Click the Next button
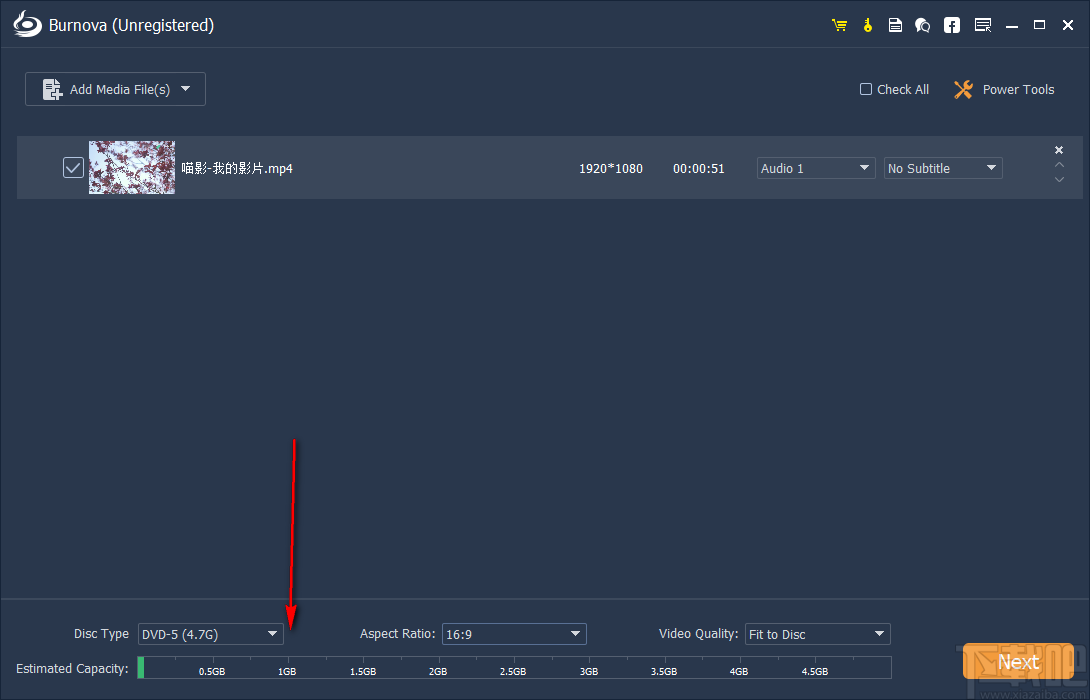The width and height of the screenshot is (1090, 700). (x=1018, y=661)
